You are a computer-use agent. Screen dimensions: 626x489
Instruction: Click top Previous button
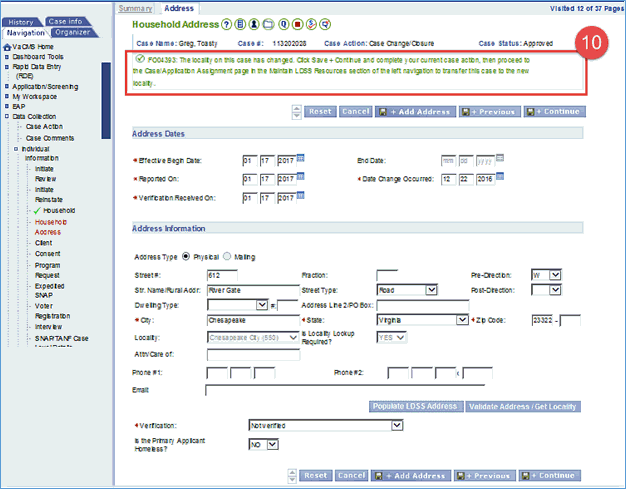click(490, 112)
